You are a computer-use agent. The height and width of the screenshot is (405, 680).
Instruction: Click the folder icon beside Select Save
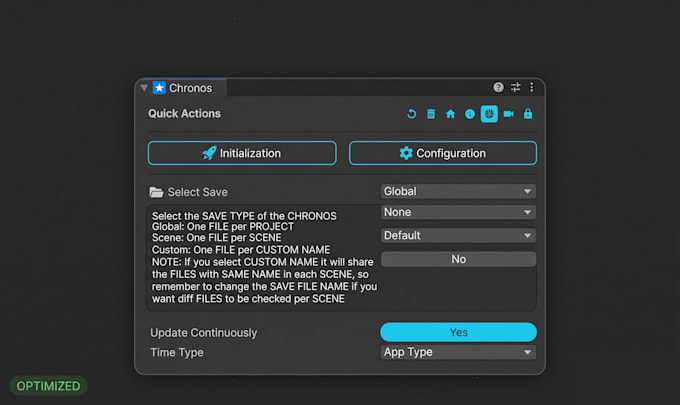[x=156, y=192]
